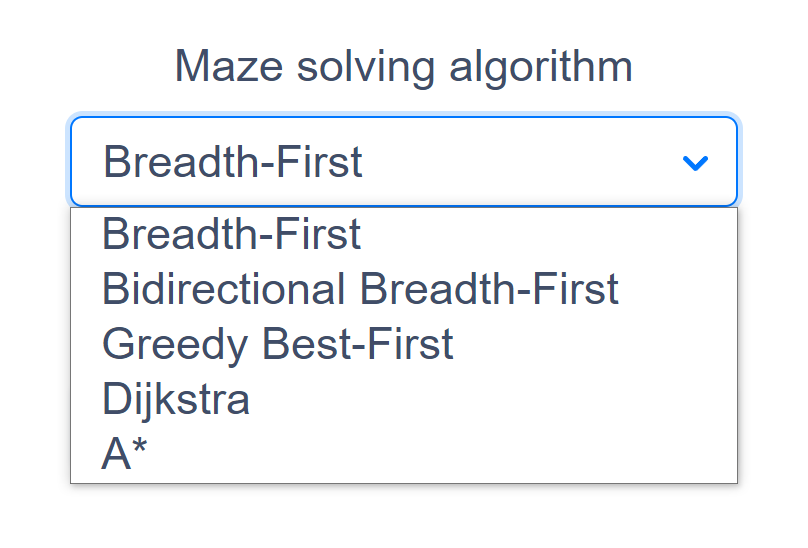Toggle the algorithm select box
The width and height of the screenshot is (808, 548).
(x=403, y=162)
